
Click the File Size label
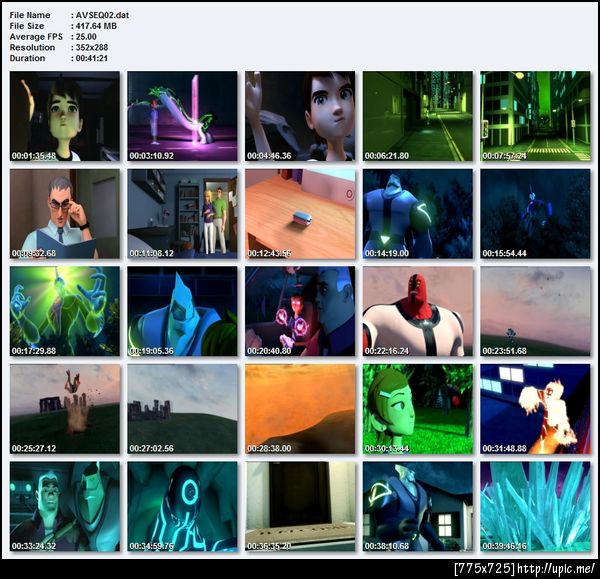27,26
